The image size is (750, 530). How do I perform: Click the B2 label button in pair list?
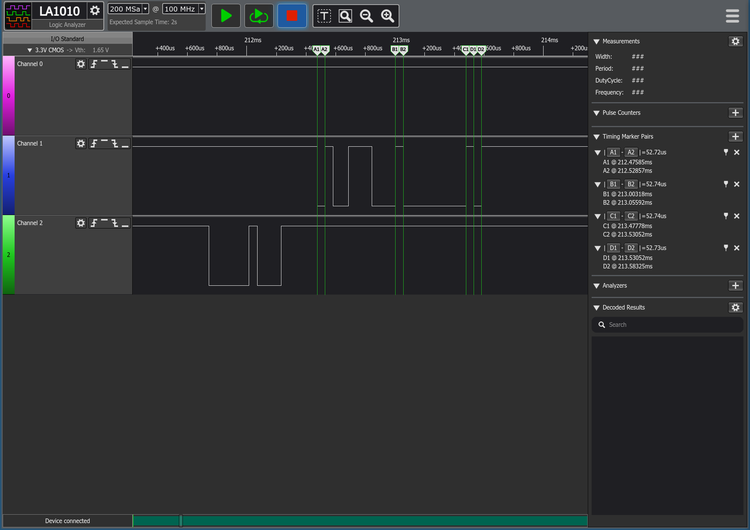[x=631, y=184]
